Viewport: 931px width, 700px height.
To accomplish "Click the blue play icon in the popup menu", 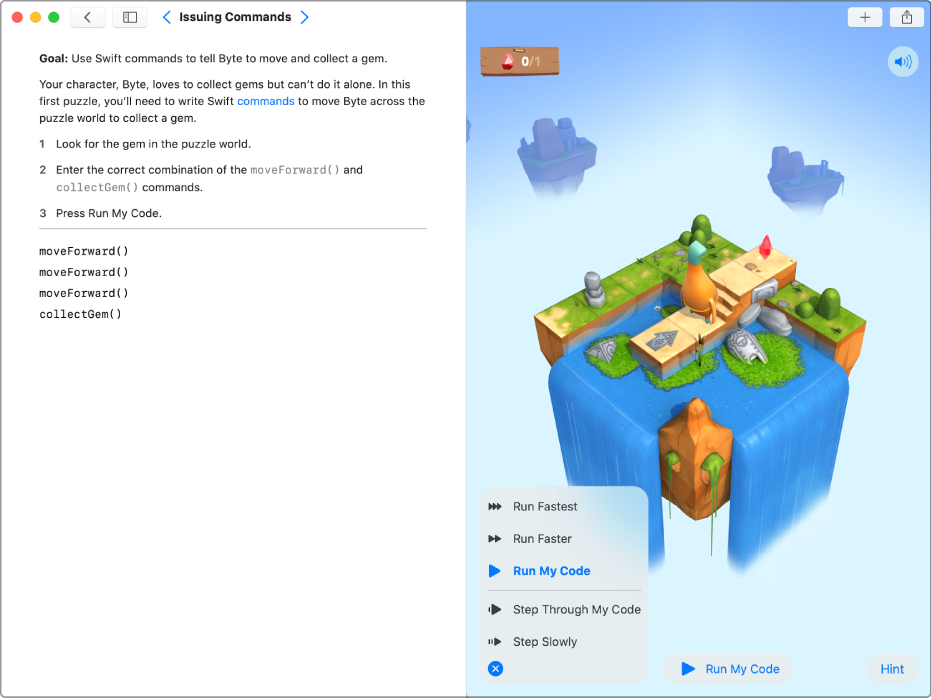I will (x=495, y=571).
